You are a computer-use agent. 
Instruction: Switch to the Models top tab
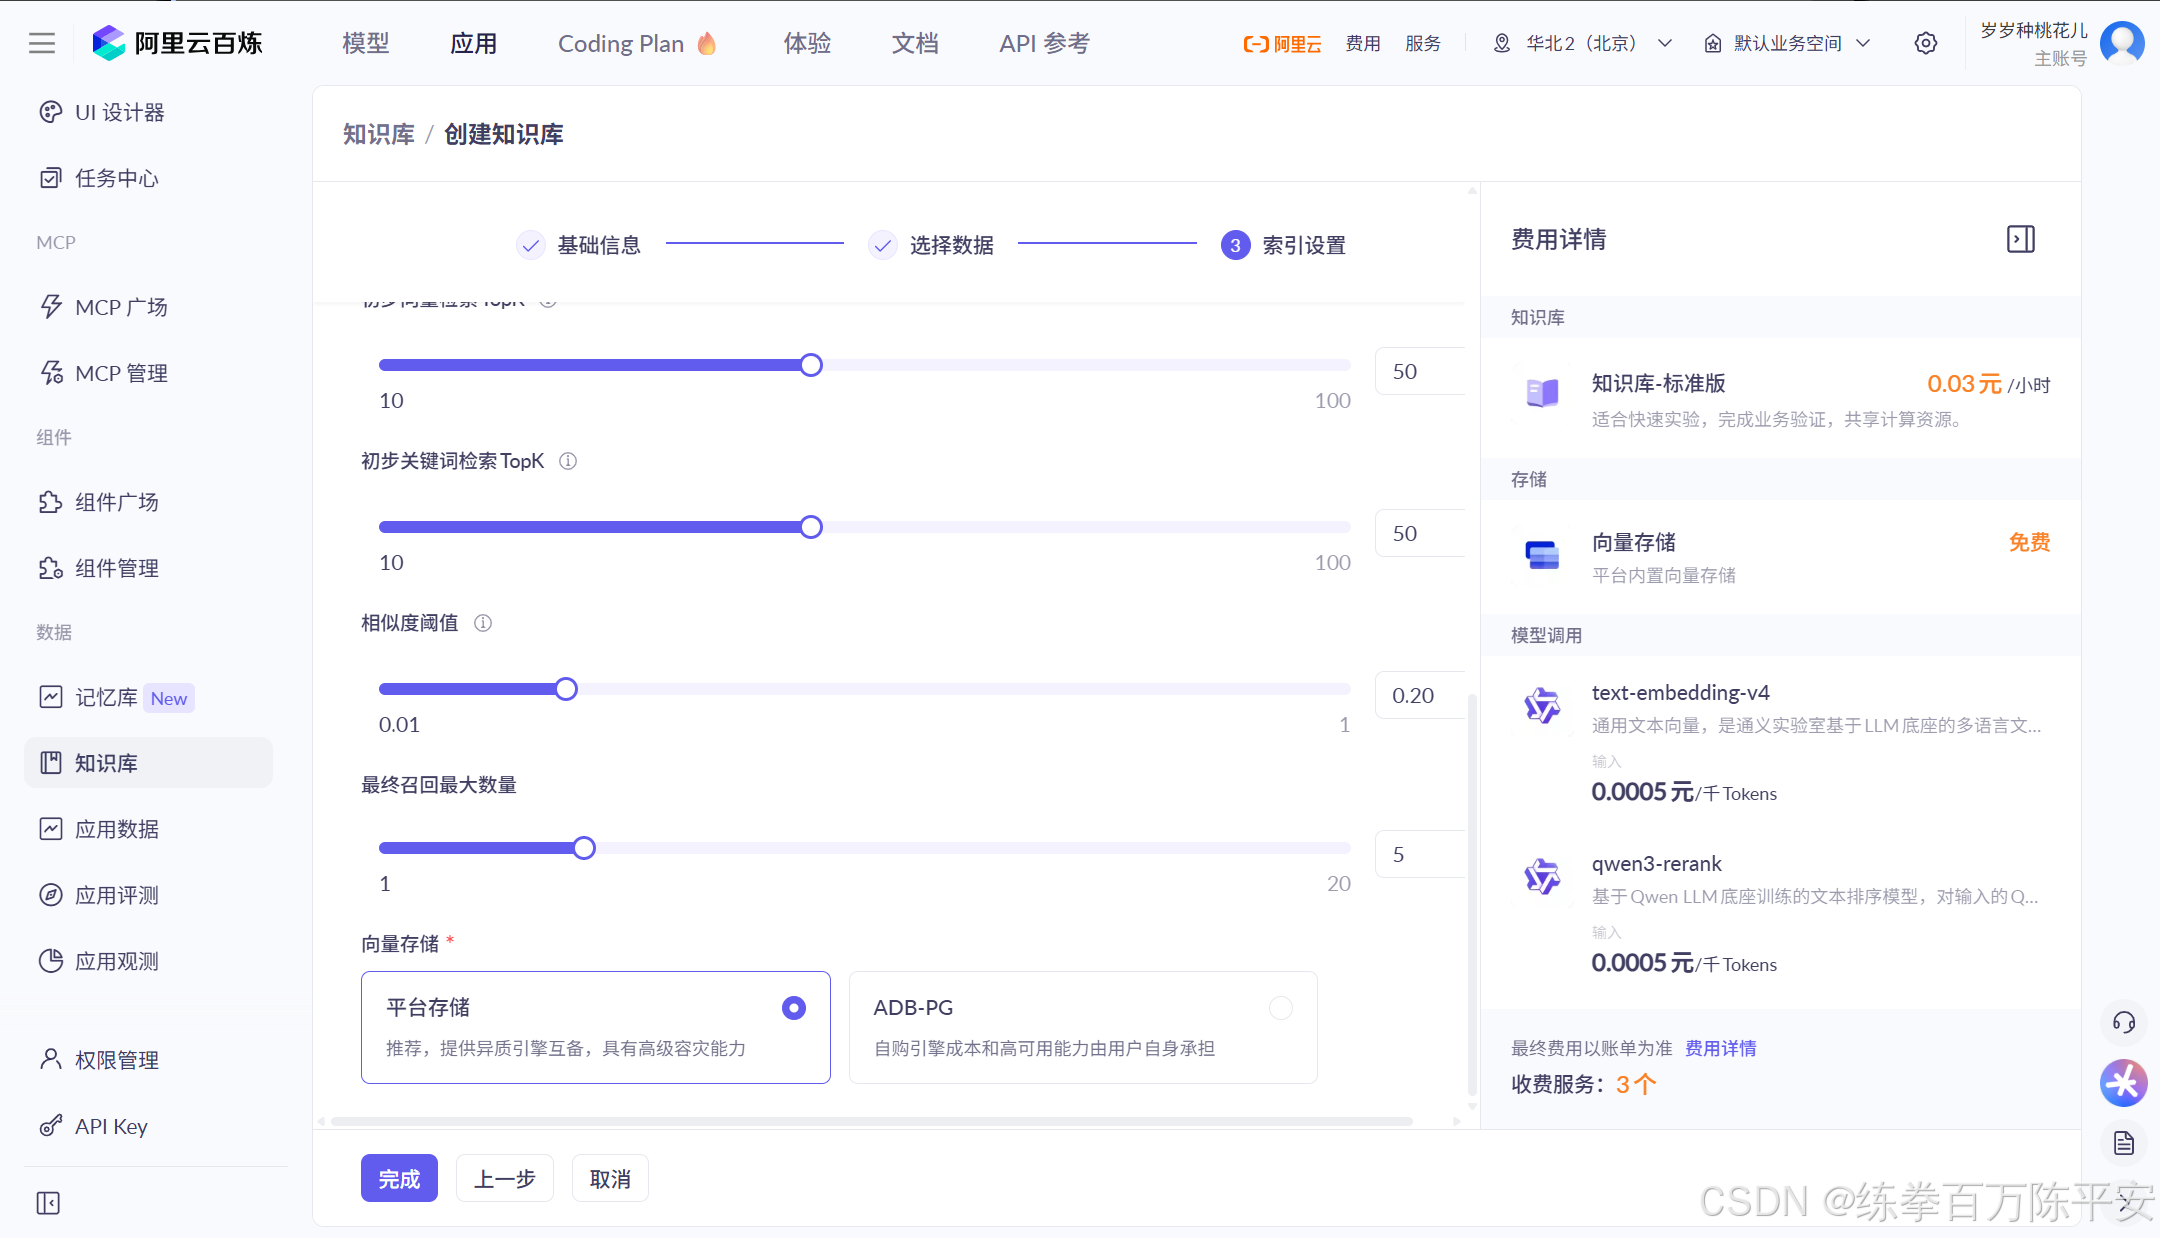pos(365,43)
